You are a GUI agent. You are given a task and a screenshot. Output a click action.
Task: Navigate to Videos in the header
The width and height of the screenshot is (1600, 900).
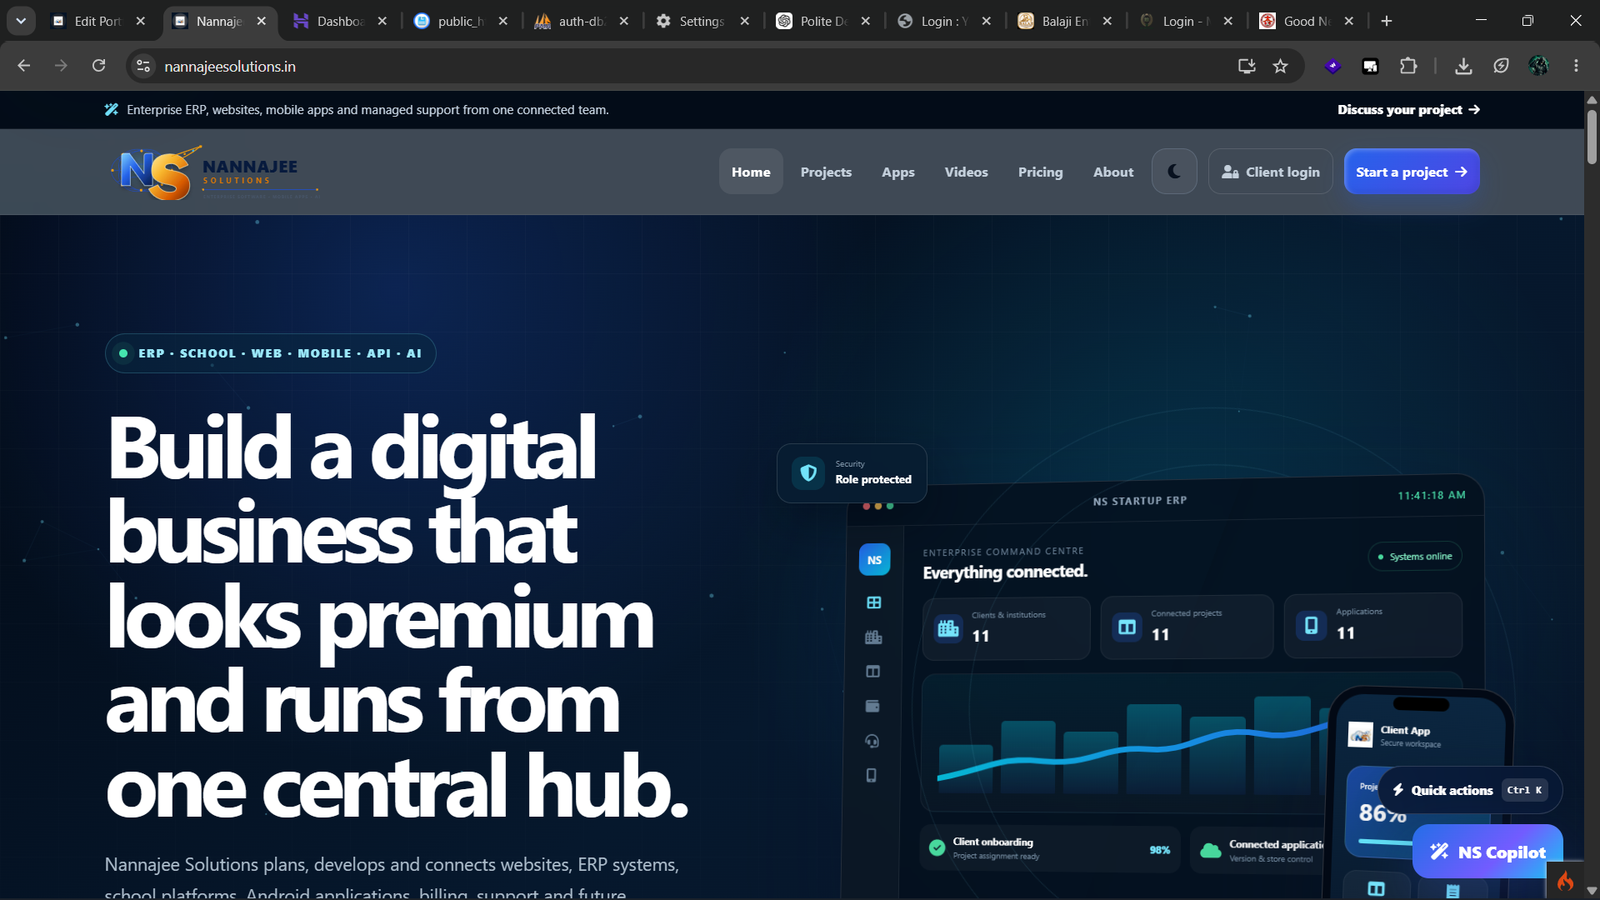click(x=966, y=172)
